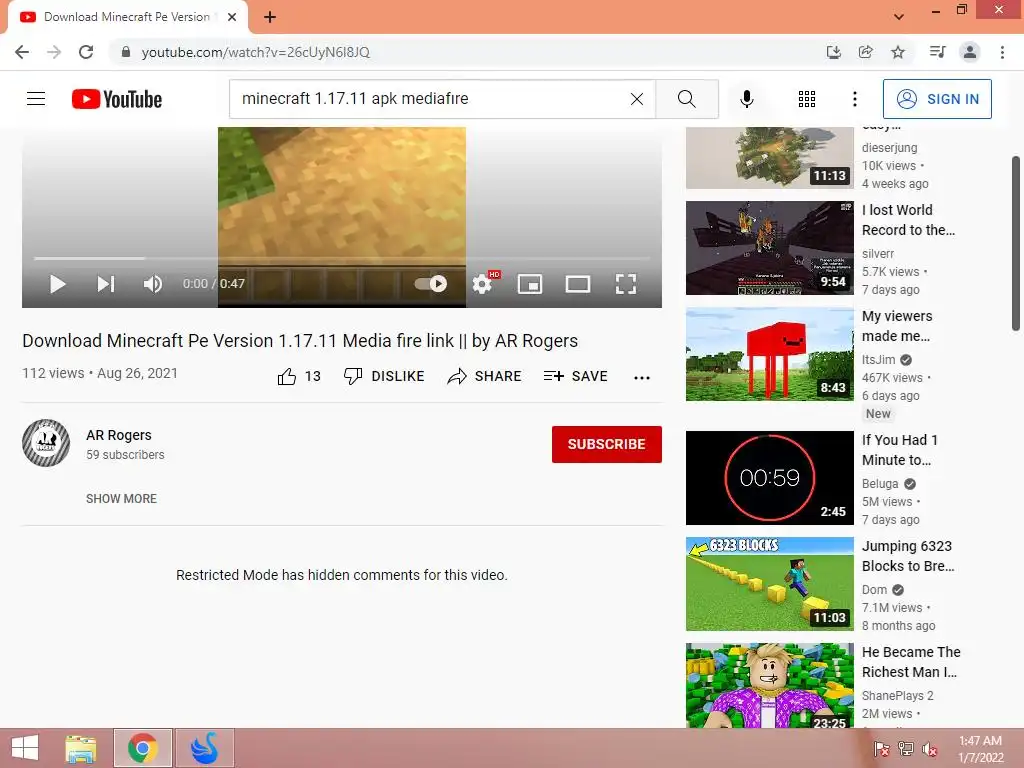This screenshot has height=768, width=1024.
Task: Click the Chrome taskbar icon
Action: (143, 748)
